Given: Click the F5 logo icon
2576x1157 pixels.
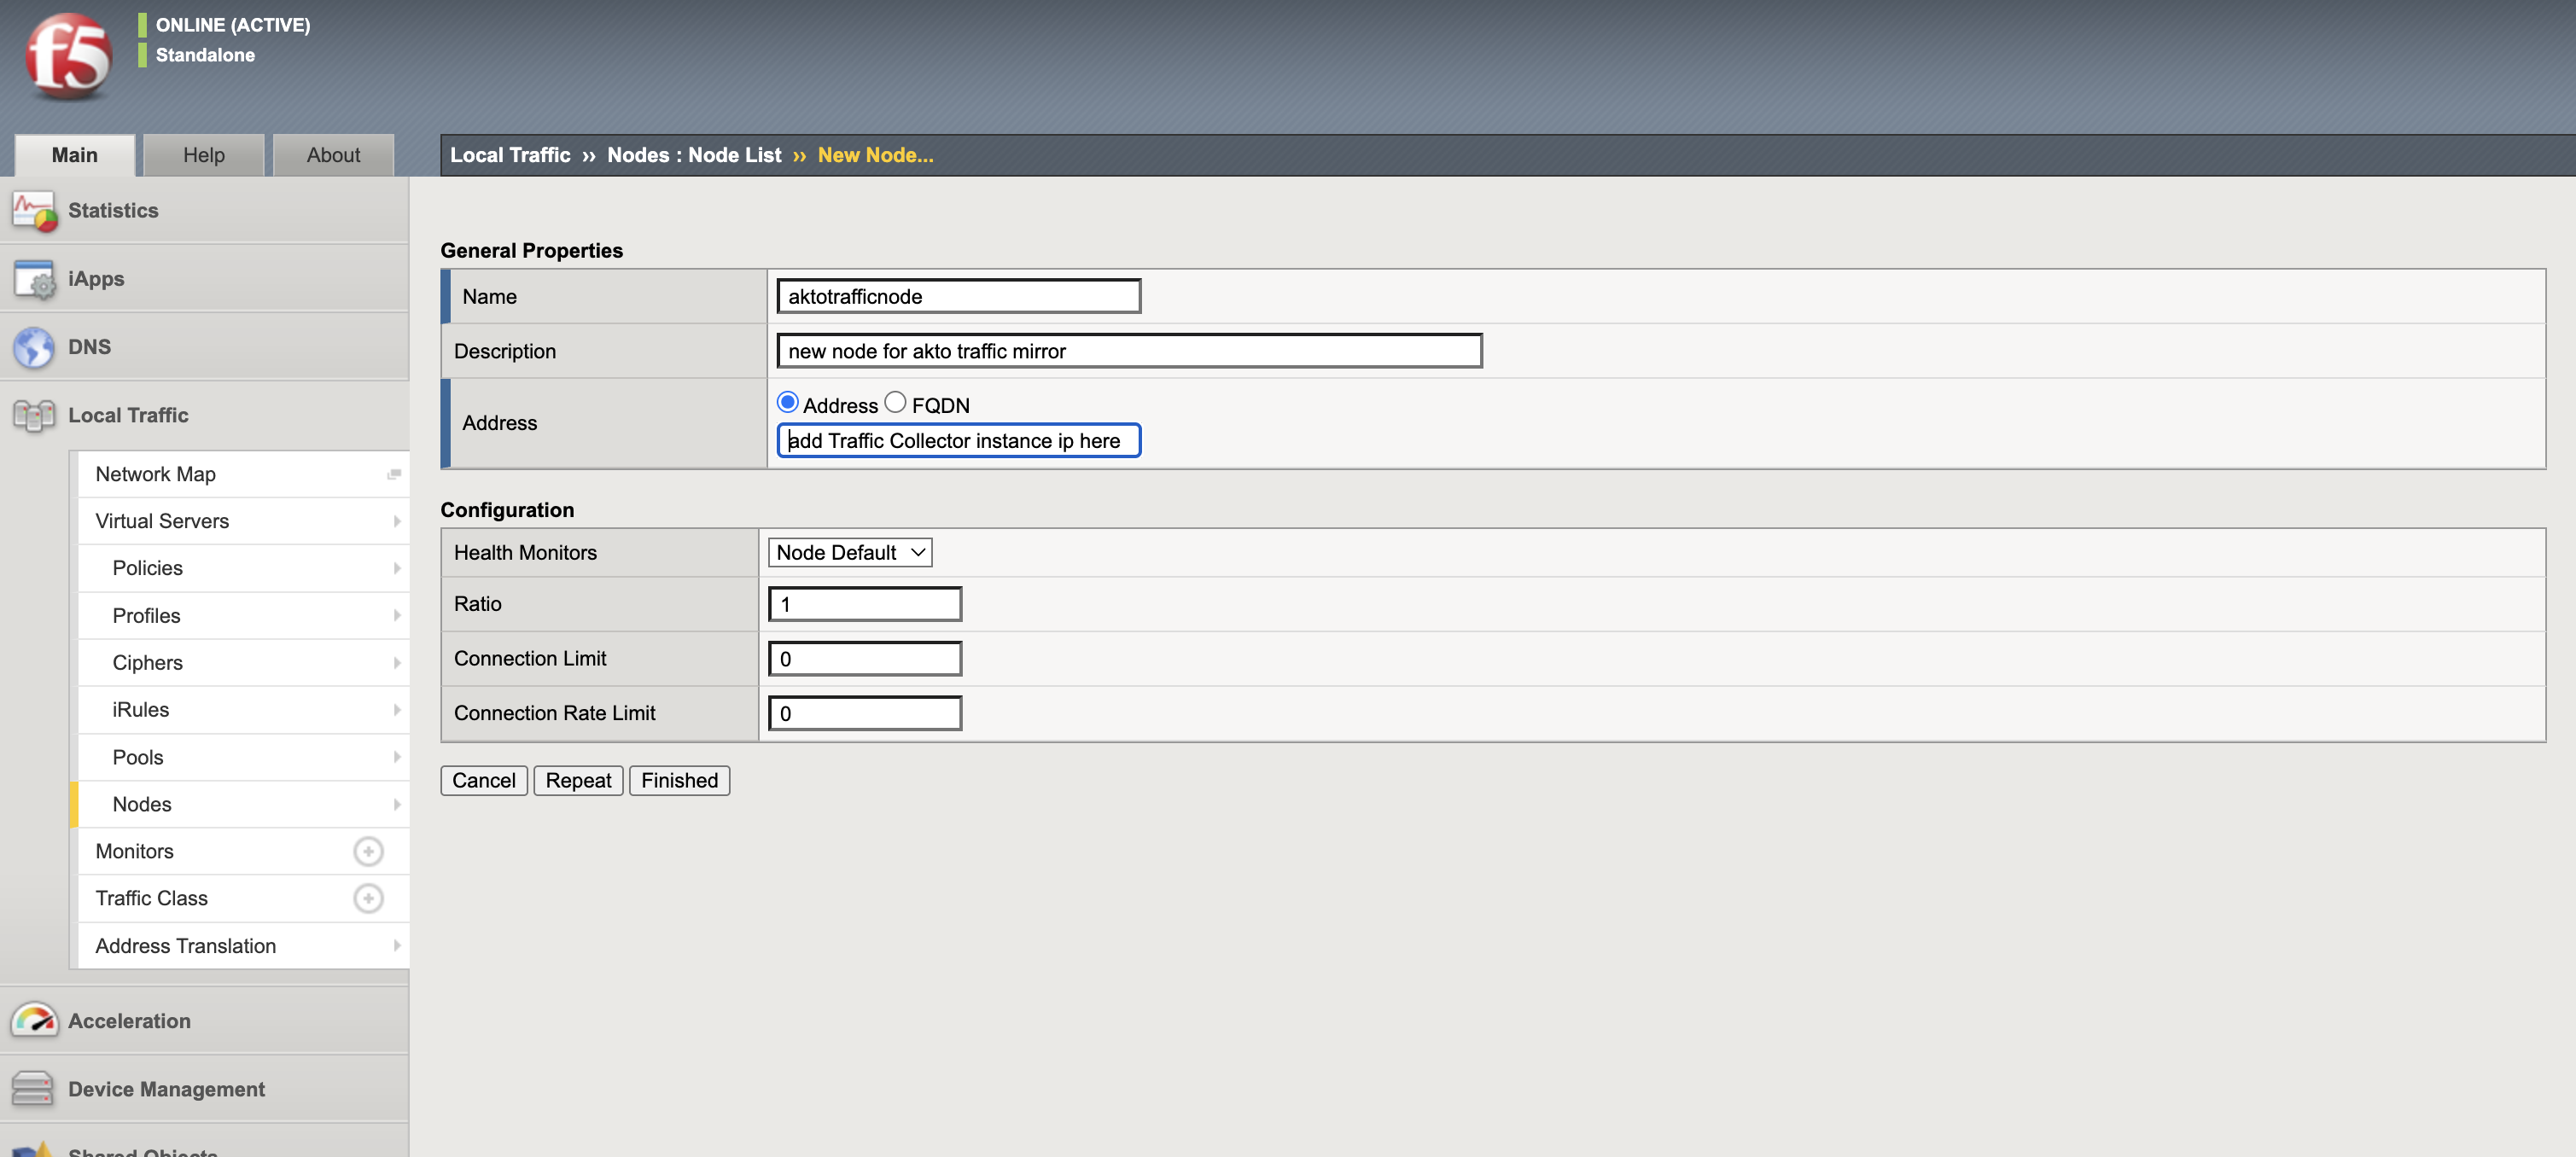Looking at the screenshot, I should click(x=68, y=56).
